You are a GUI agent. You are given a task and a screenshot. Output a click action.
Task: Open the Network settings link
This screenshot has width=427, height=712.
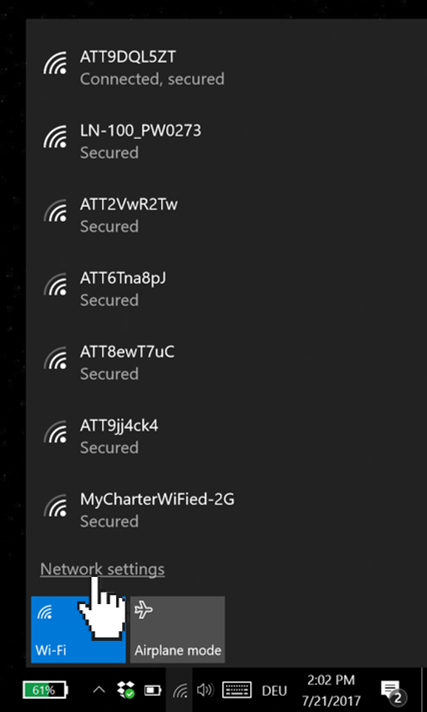(102, 569)
